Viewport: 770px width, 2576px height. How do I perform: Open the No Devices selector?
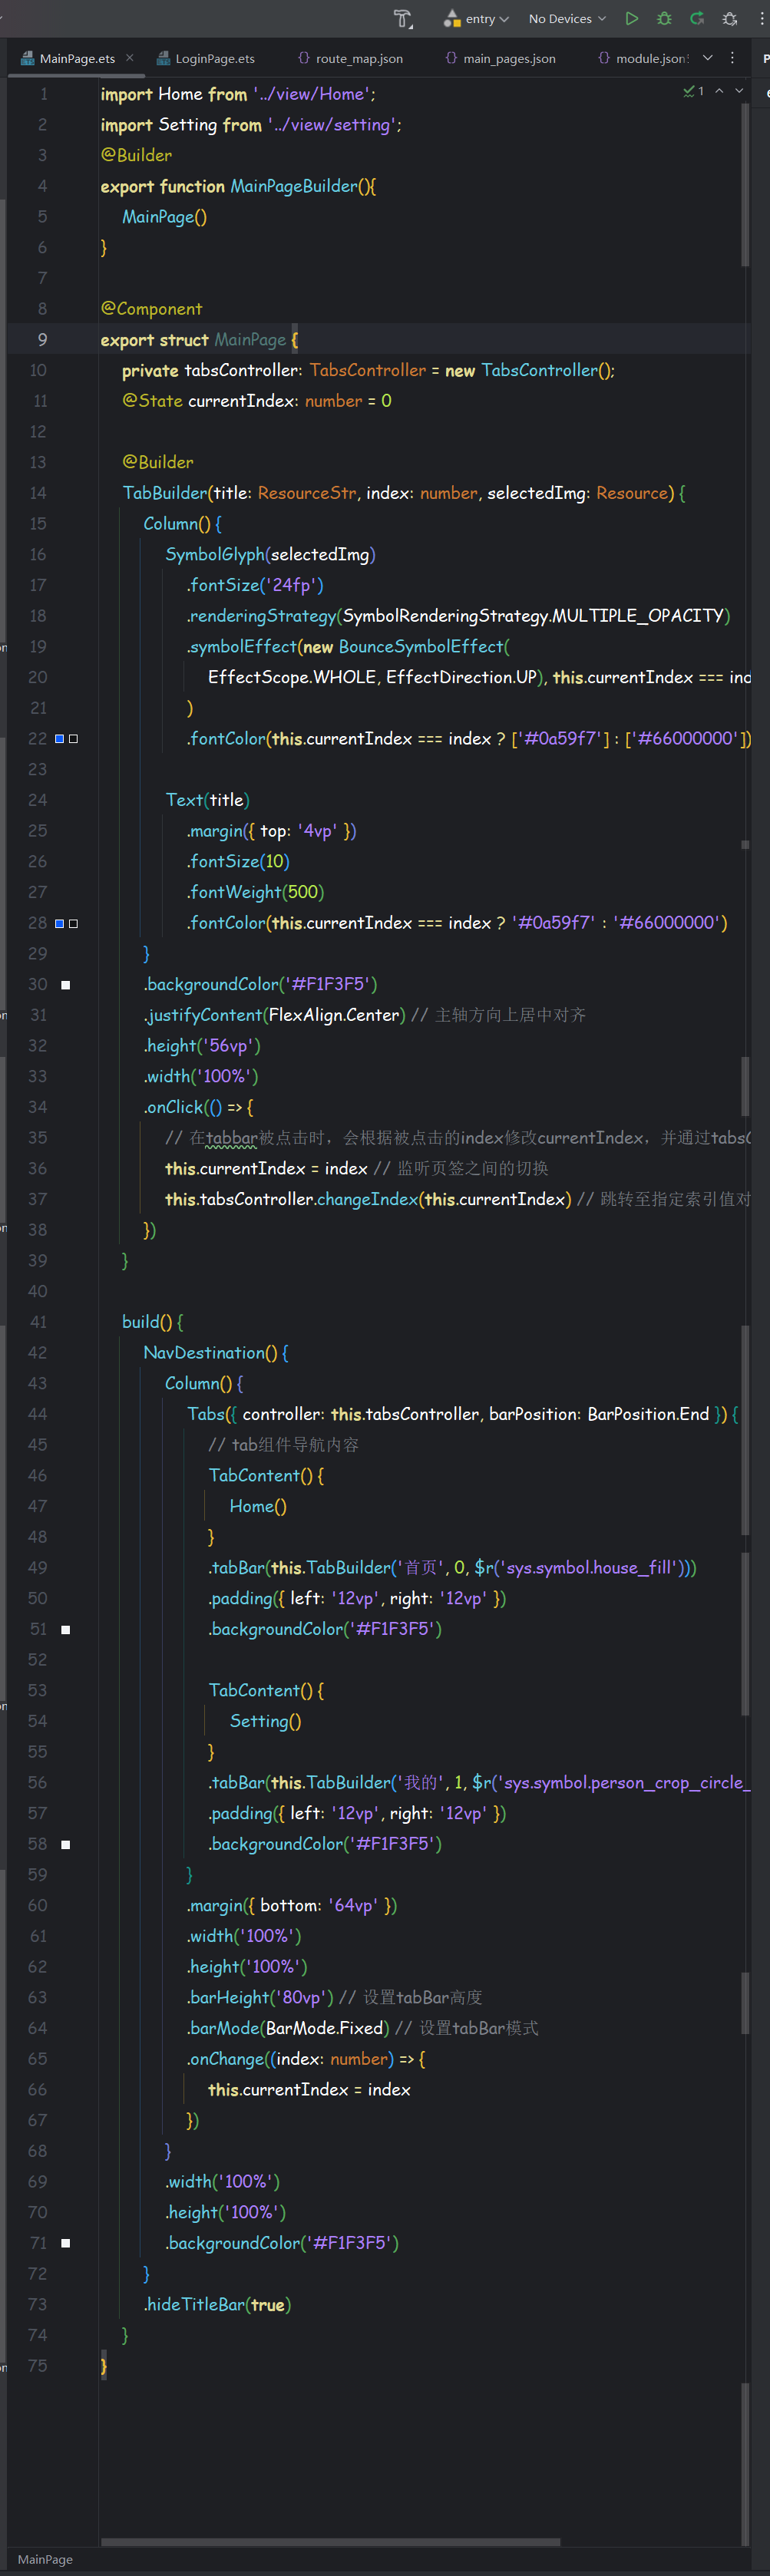pos(567,19)
